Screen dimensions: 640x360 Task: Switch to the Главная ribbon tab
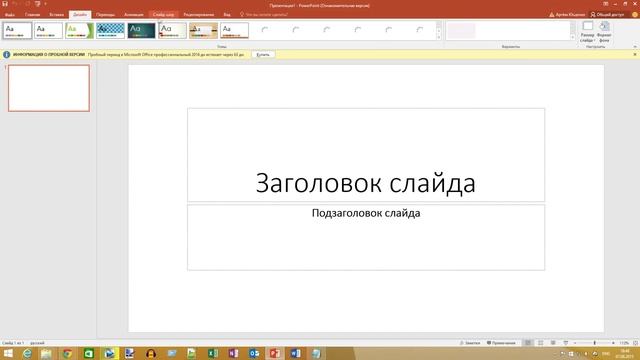tap(32, 15)
